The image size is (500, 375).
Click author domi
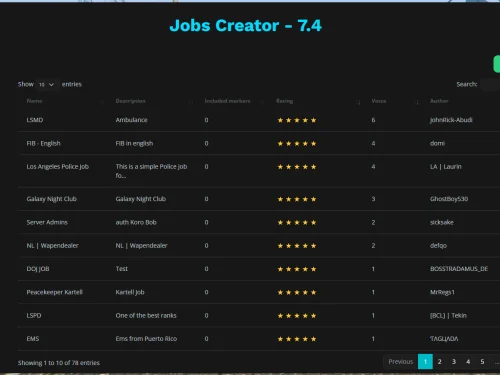pos(437,143)
